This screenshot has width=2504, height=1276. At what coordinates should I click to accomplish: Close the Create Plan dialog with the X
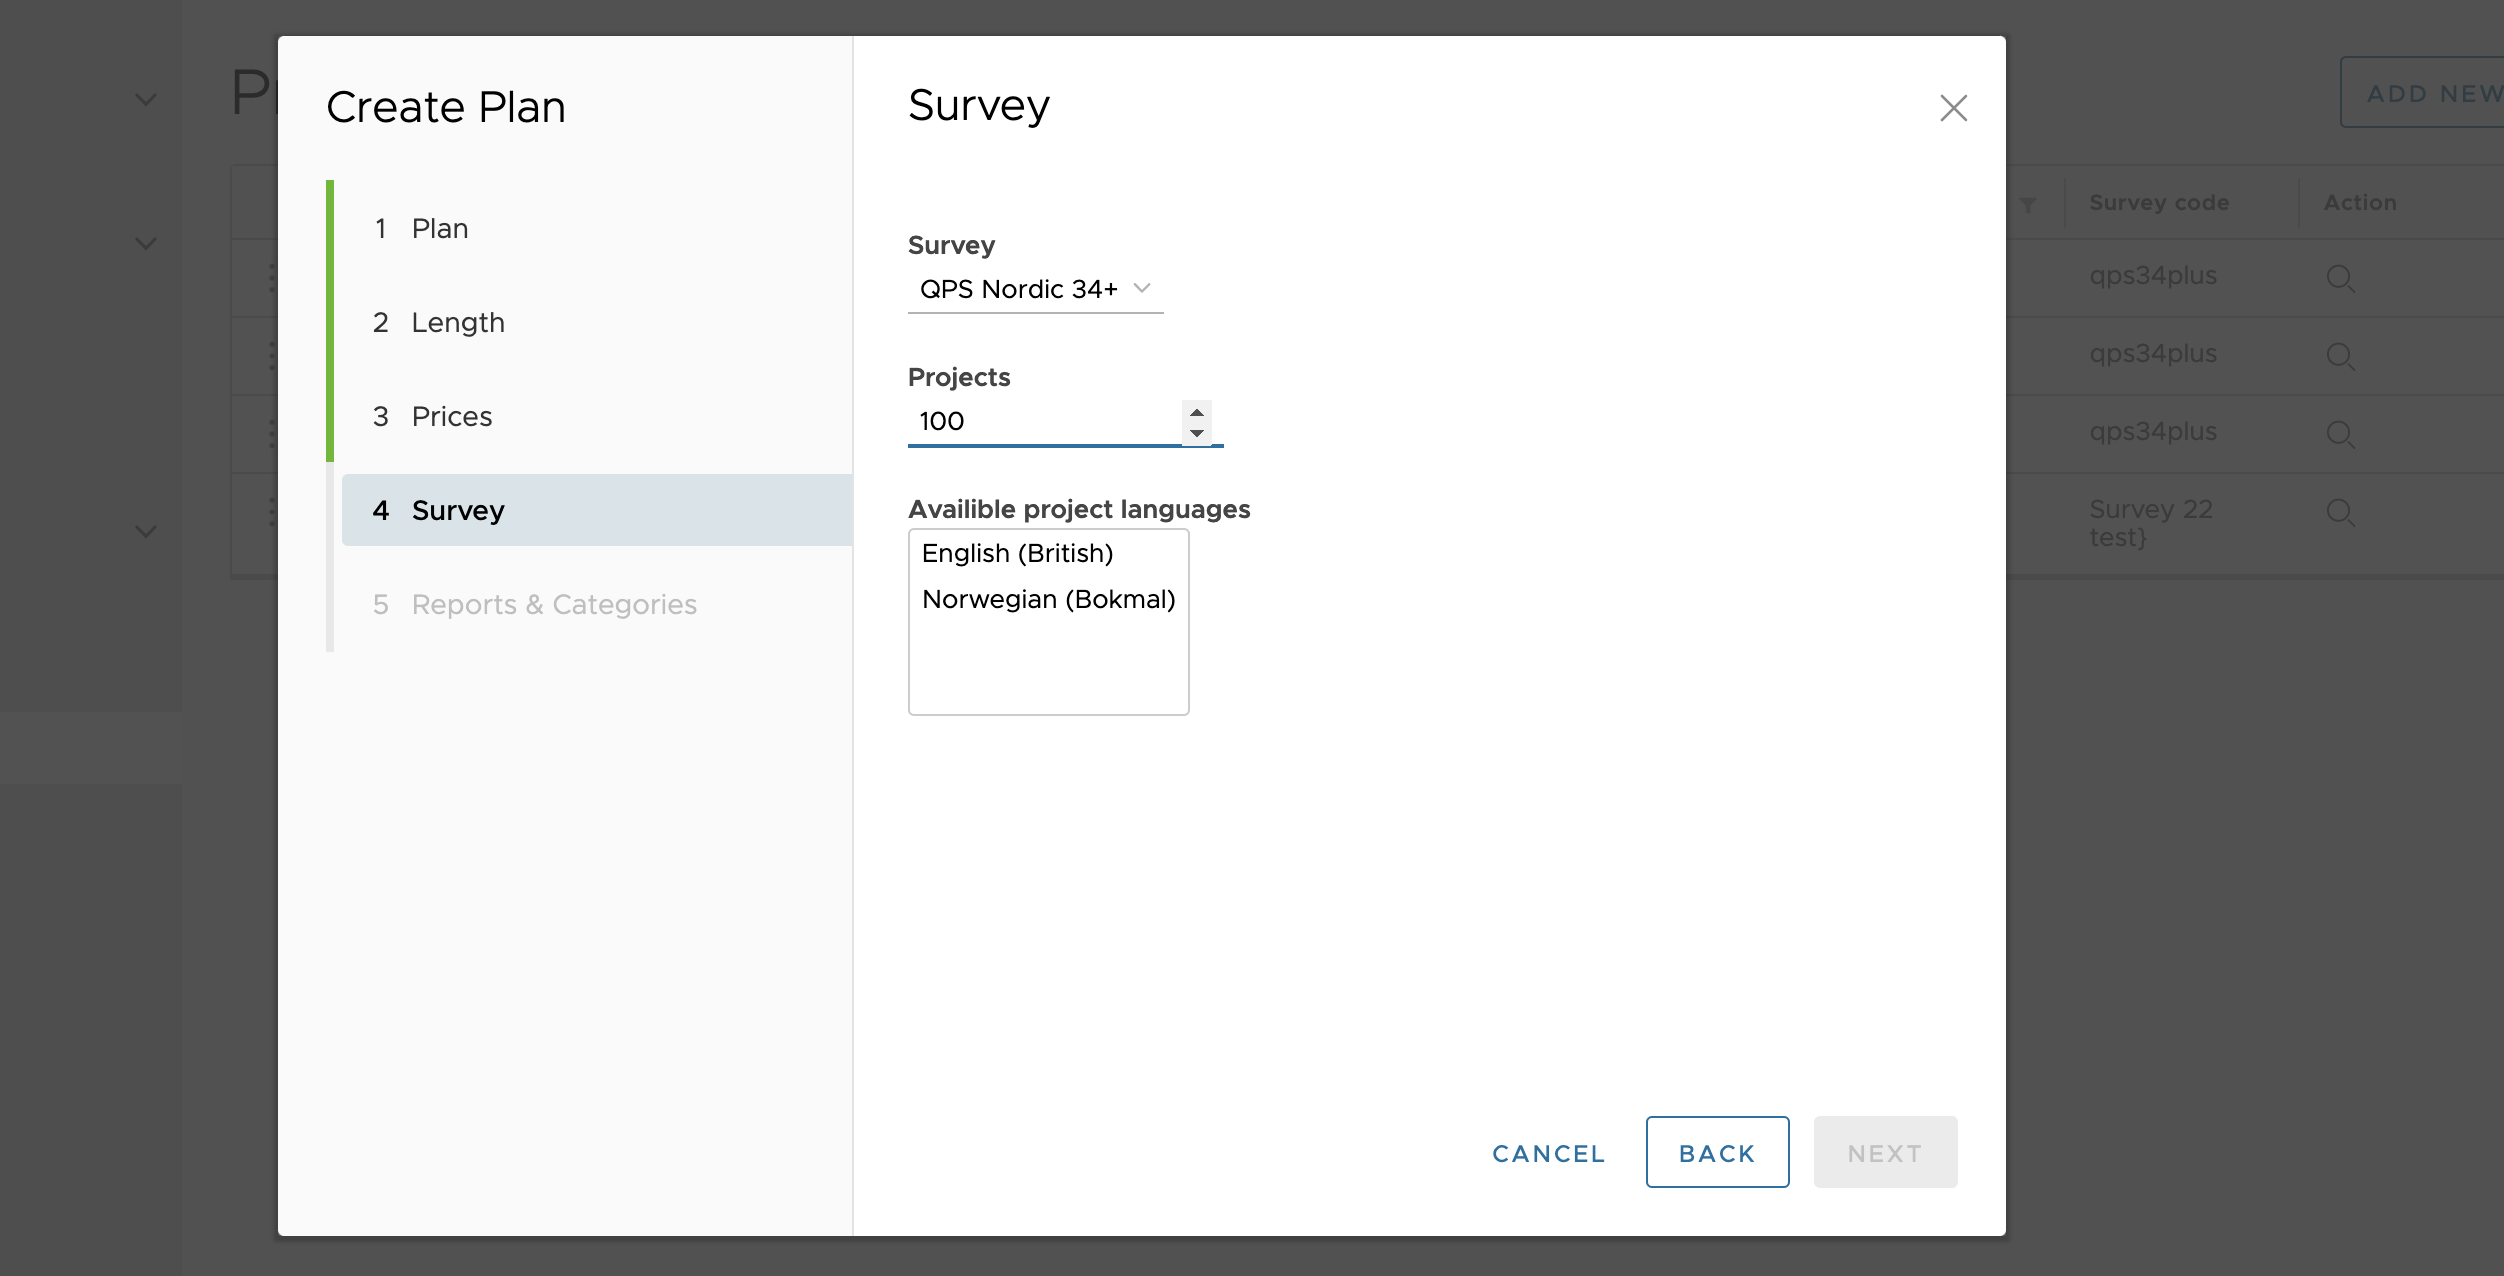(x=1953, y=108)
